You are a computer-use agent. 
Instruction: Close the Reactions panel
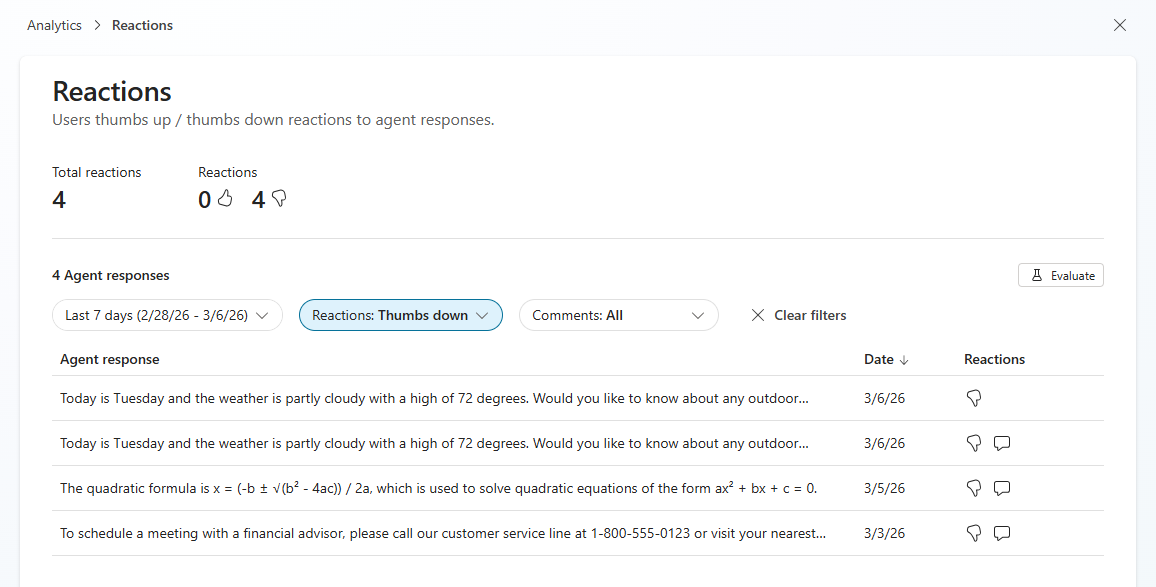pyautogui.click(x=1120, y=25)
